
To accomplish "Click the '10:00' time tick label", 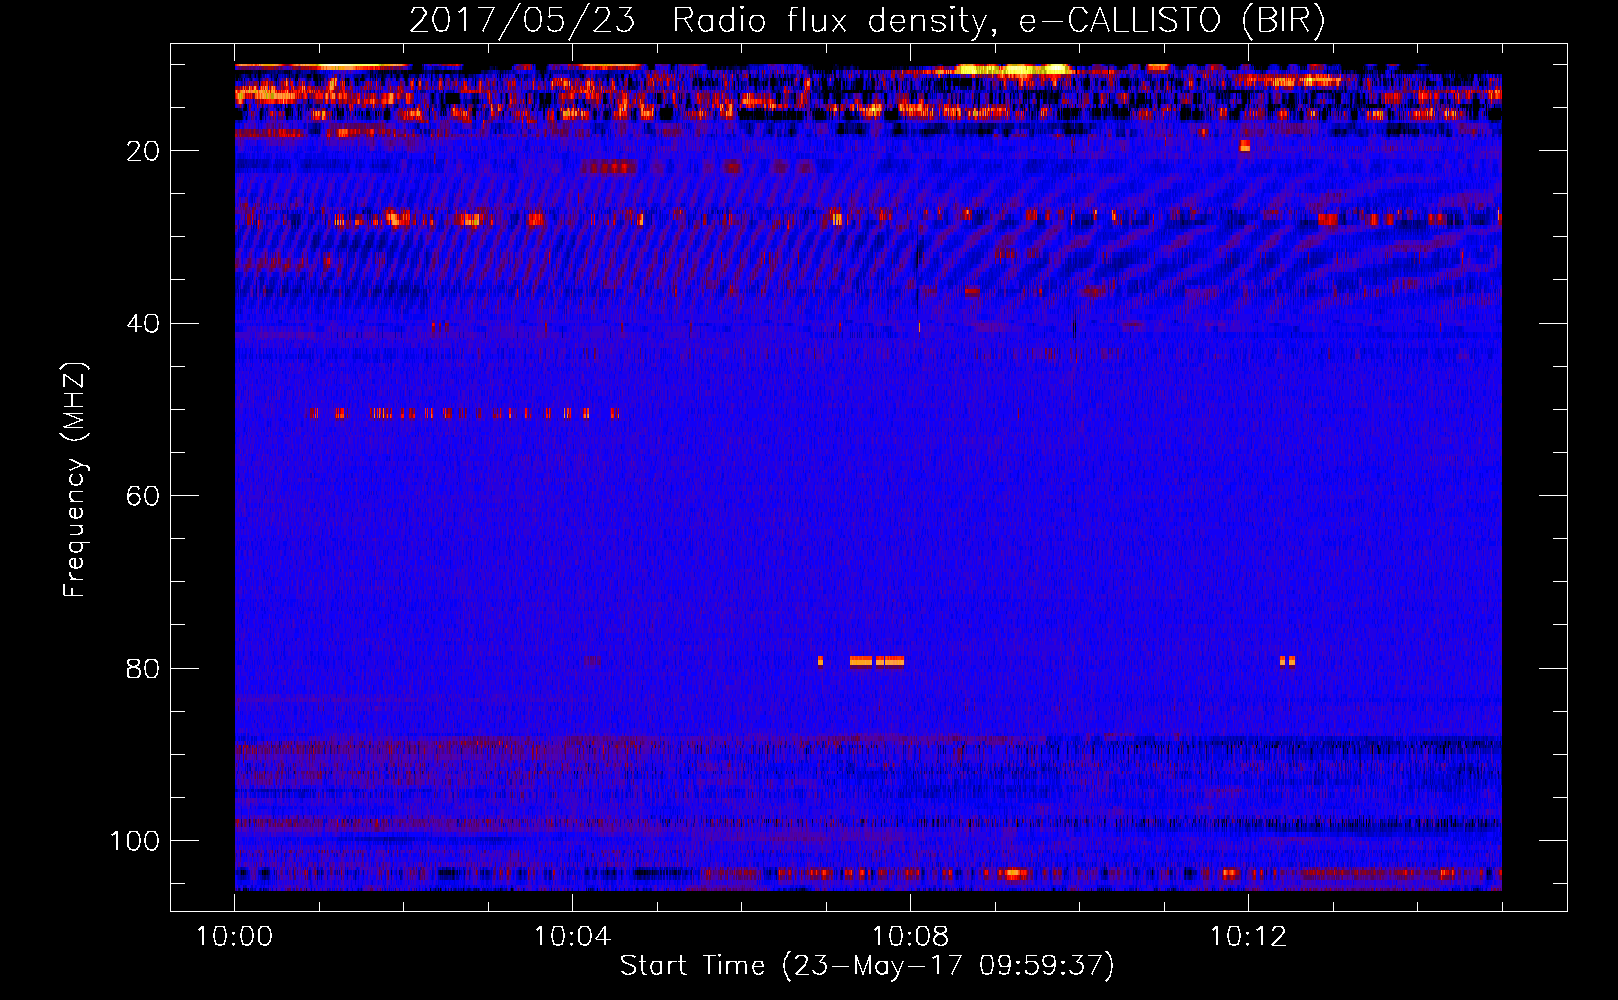I will [234, 937].
